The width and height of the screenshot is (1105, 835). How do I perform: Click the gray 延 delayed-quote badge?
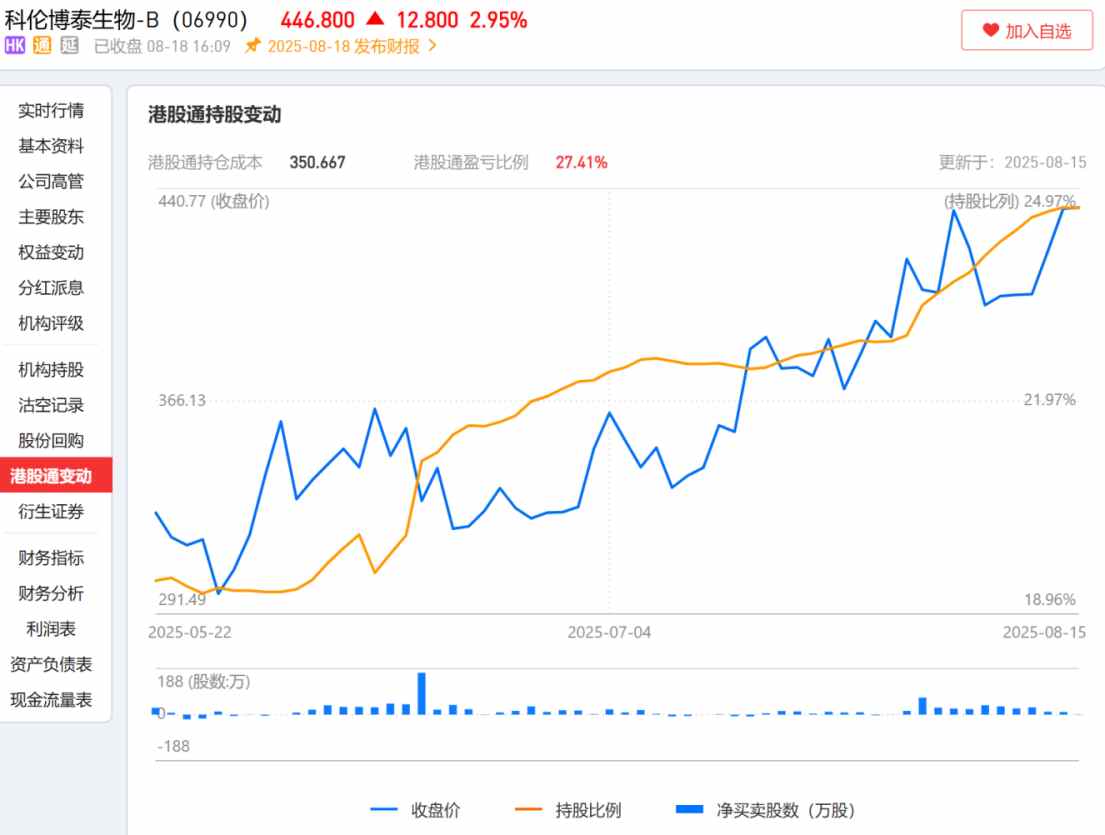point(69,46)
